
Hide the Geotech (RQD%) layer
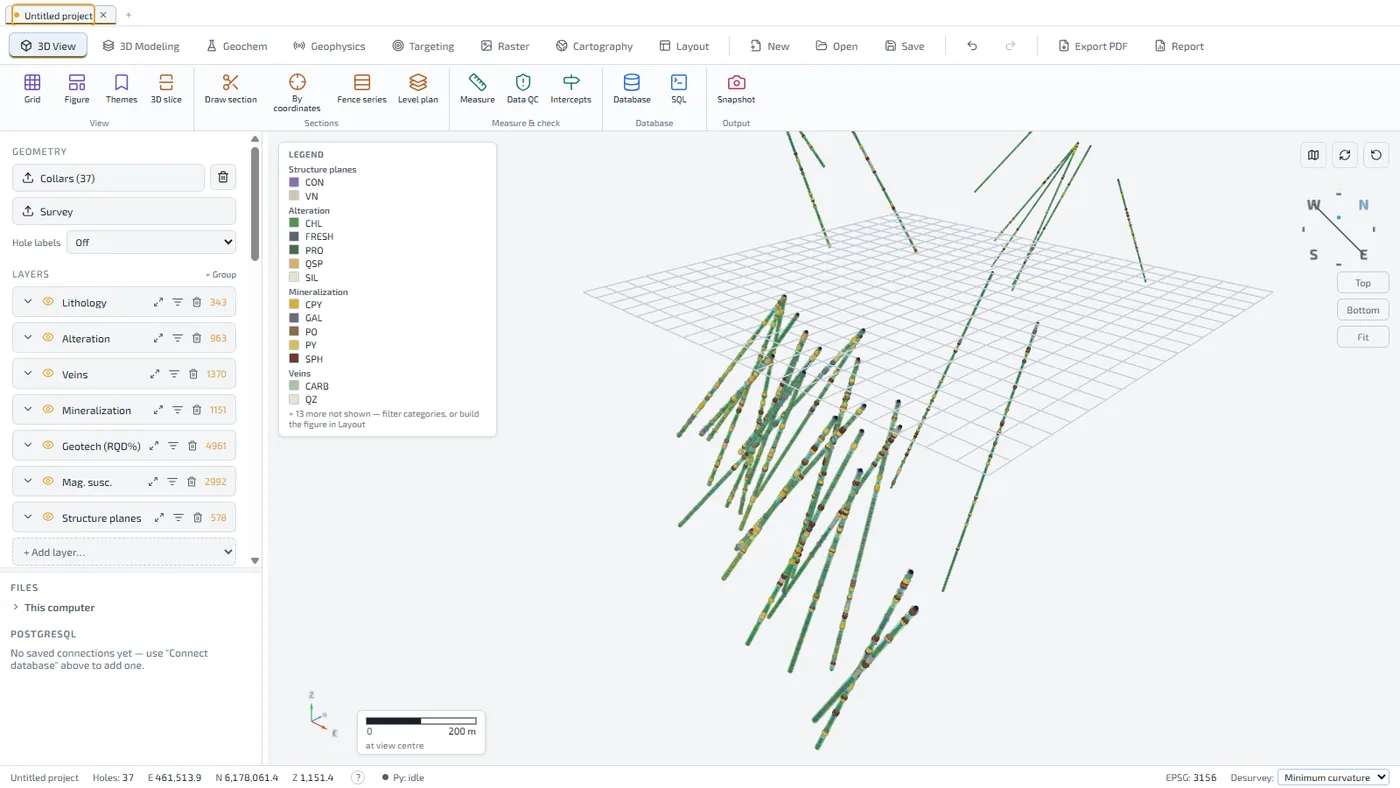(48, 446)
